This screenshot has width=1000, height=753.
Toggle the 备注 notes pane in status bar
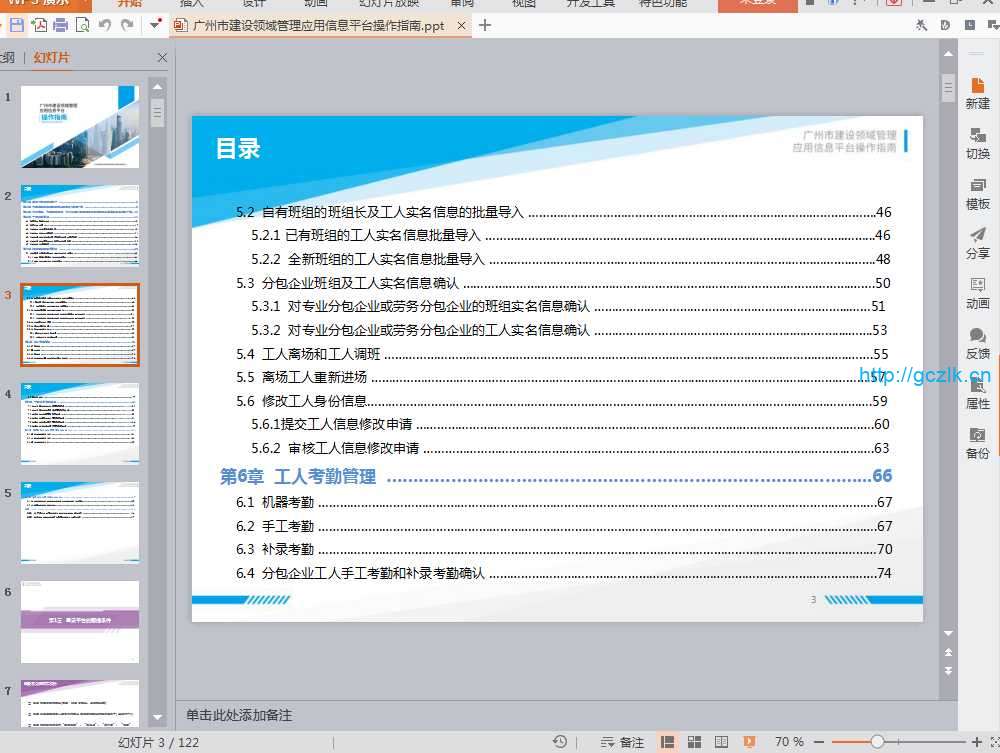(622, 742)
